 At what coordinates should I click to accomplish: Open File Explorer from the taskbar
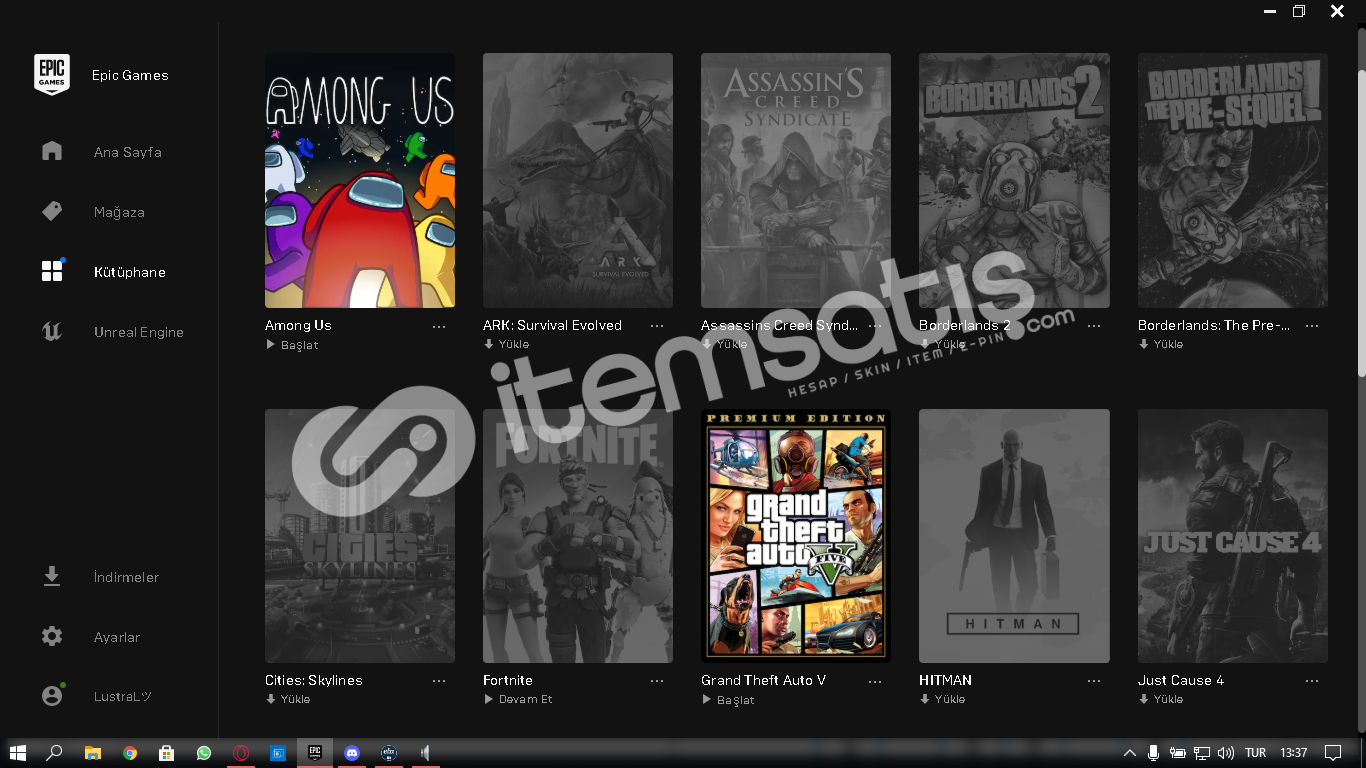[92, 752]
